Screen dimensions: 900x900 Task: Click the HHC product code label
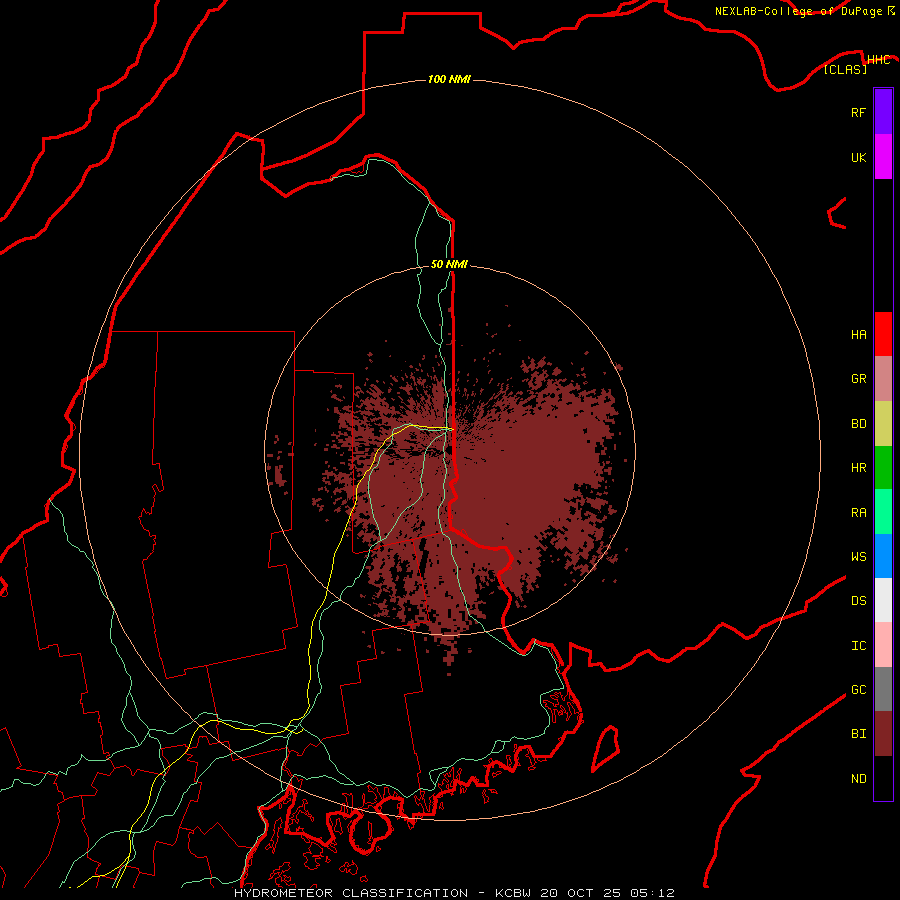[x=878, y=60]
